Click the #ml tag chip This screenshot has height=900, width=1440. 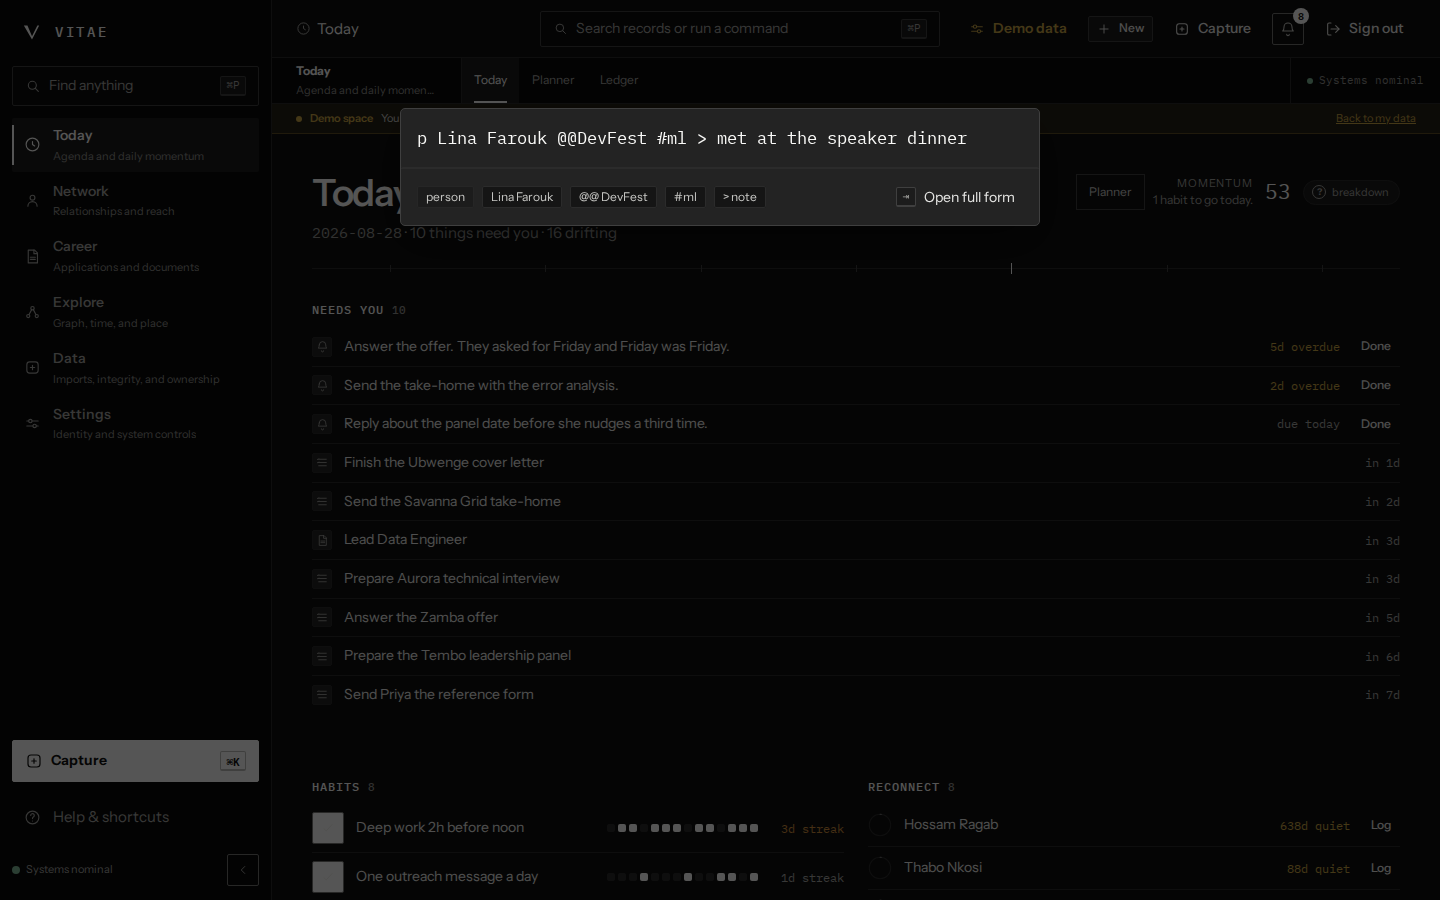pos(685,197)
